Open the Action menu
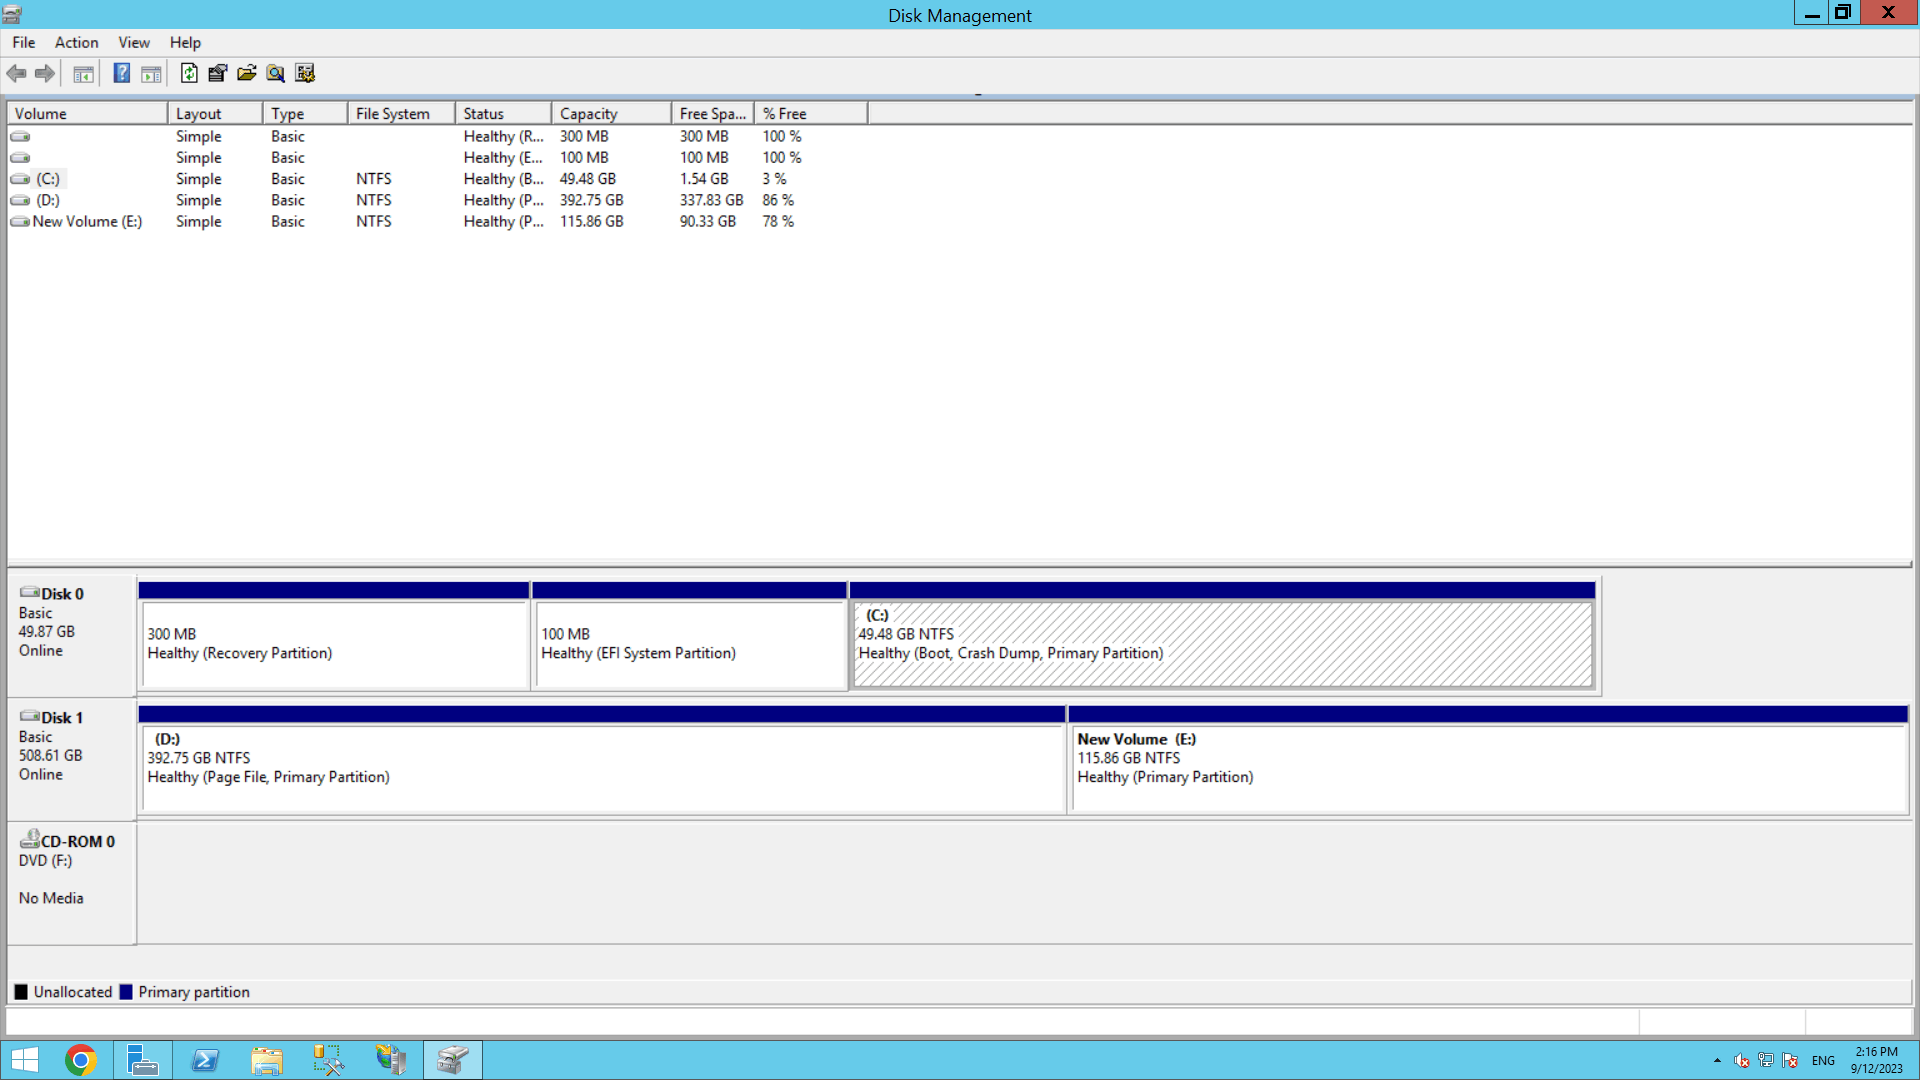 pos(76,42)
